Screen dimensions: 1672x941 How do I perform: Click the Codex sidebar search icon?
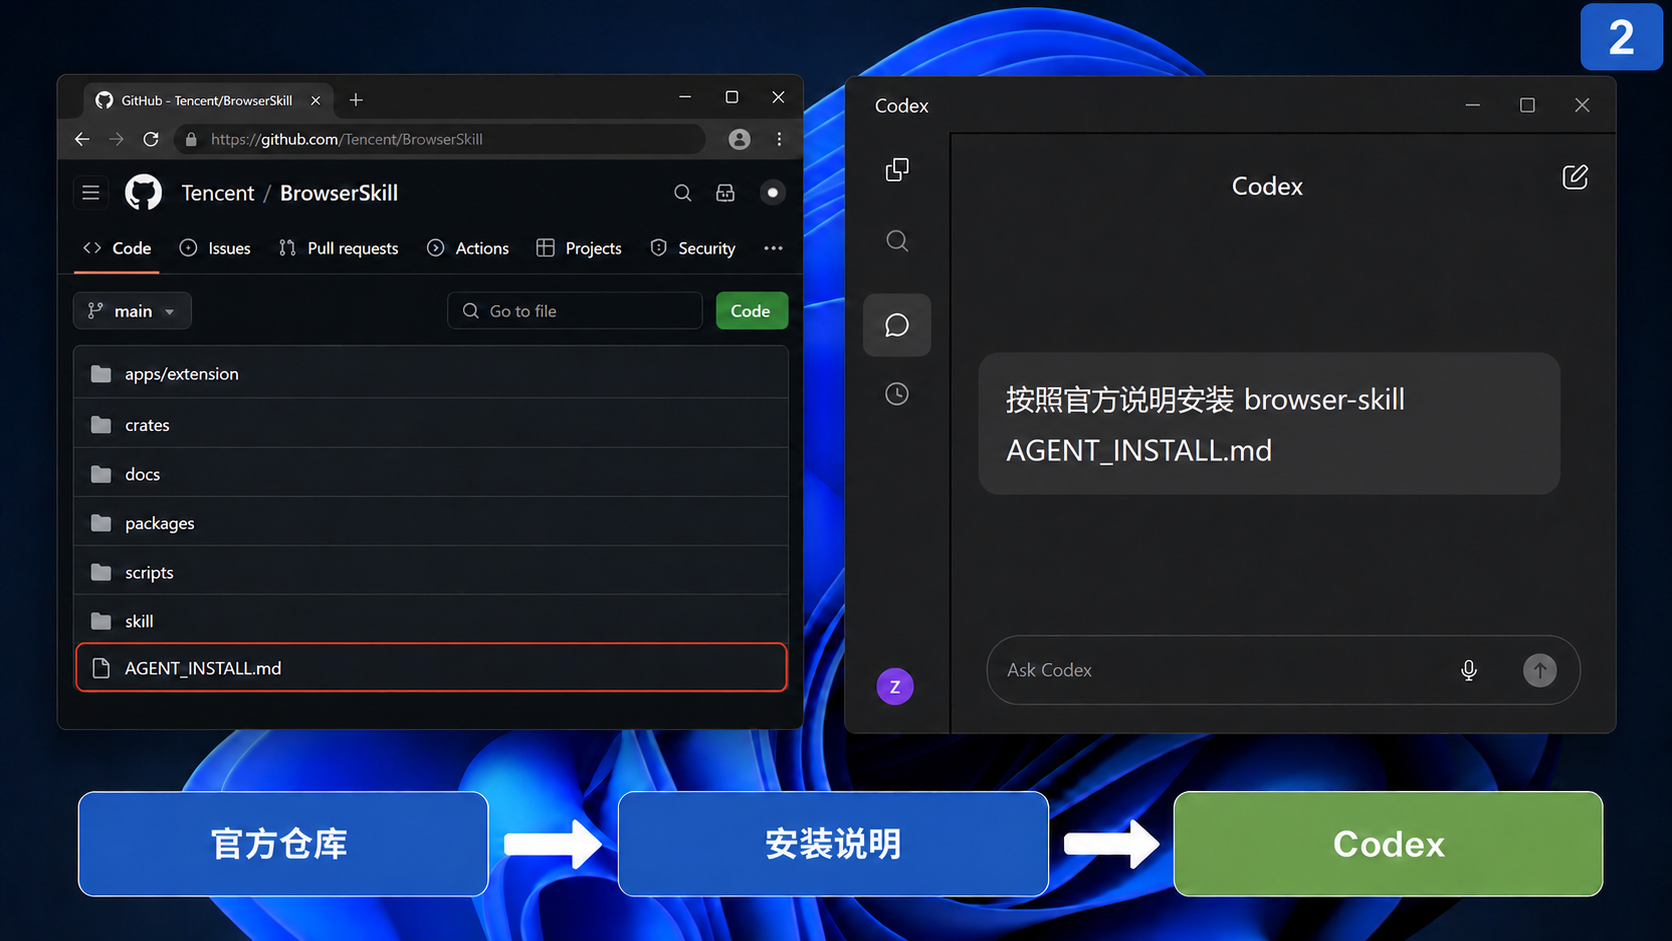click(x=897, y=241)
